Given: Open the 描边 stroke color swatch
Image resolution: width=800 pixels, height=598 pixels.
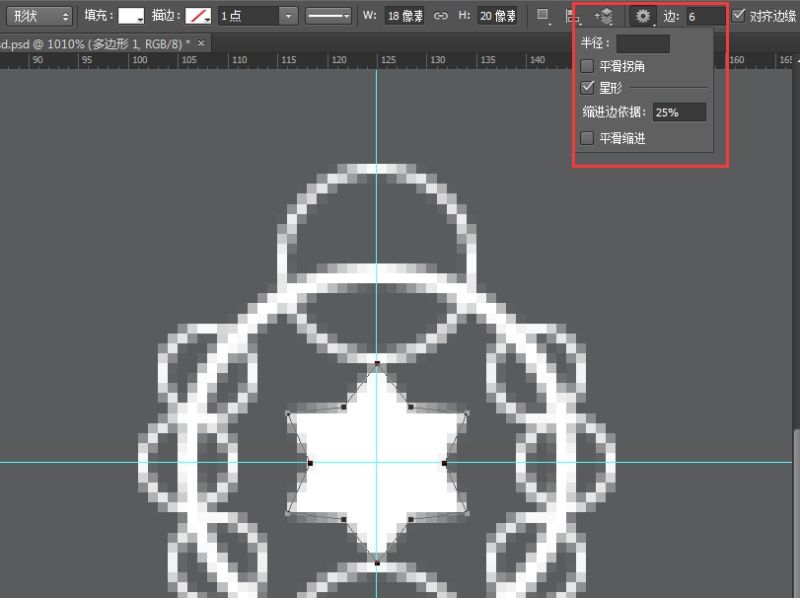Looking at the screenshot, I should (198, 16).
